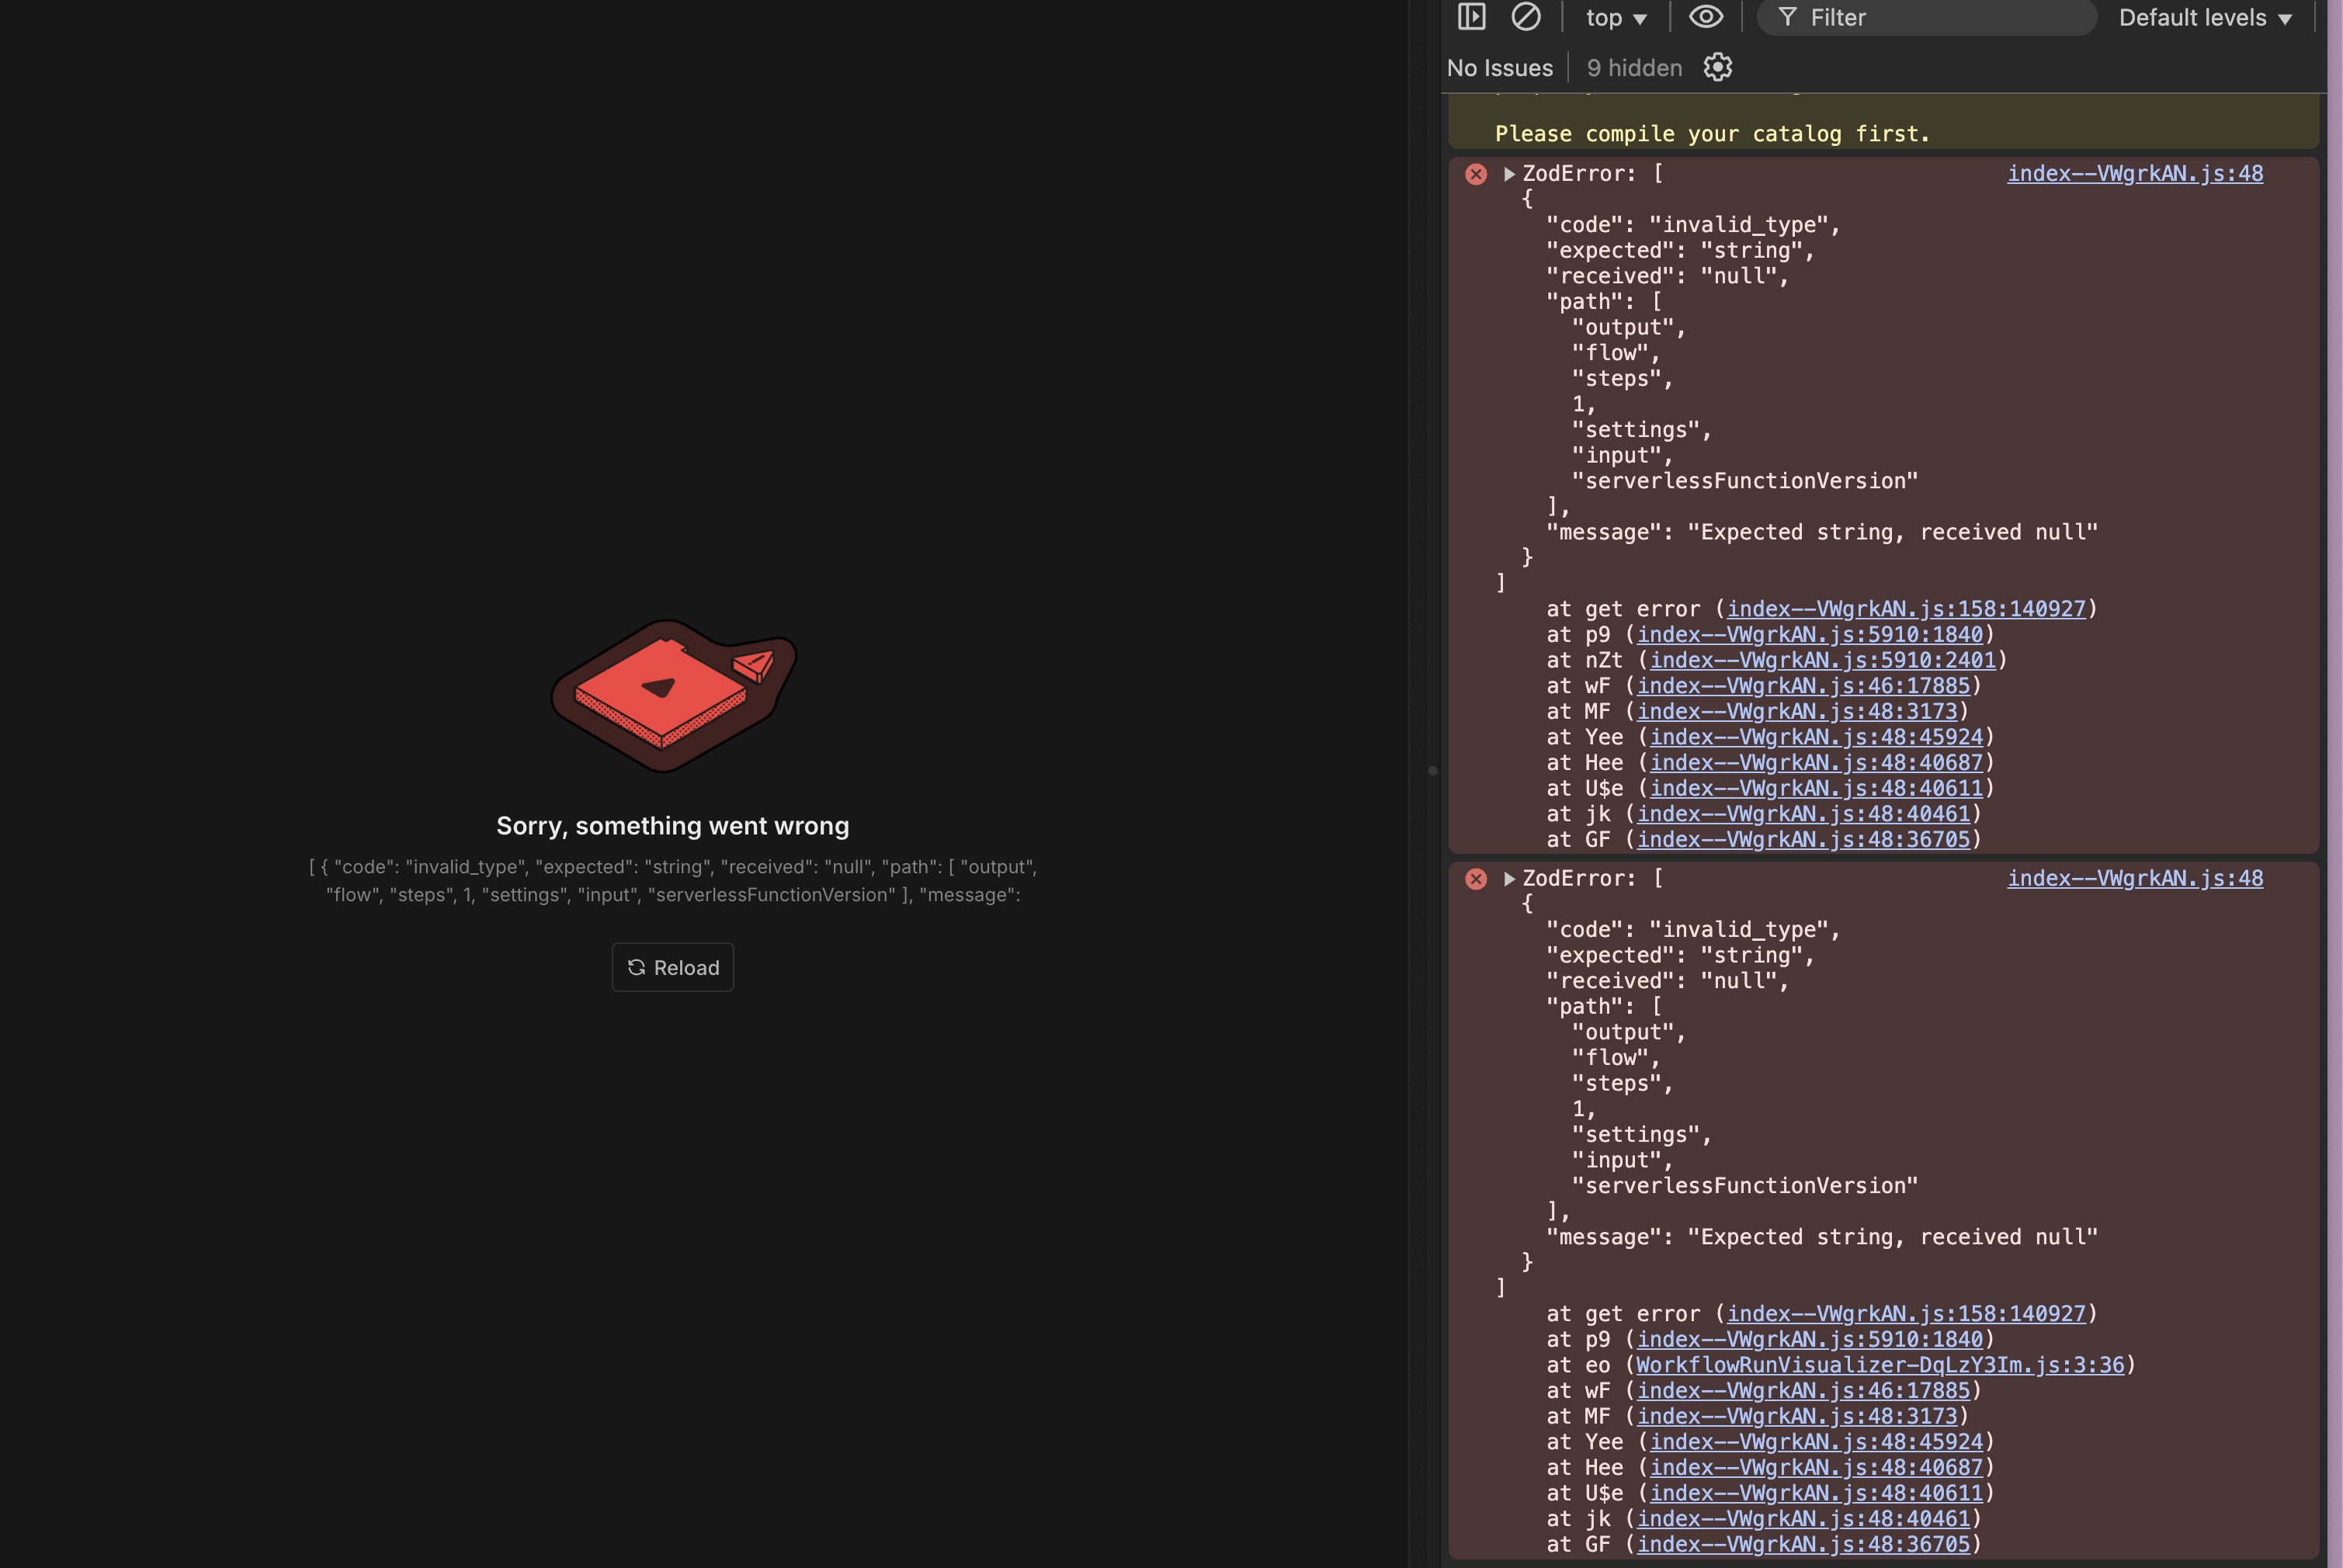Image resolution: width=2343 pixels, height=1568 pixels.
Task: Click the Filter input field
Action: (1940, 18)
